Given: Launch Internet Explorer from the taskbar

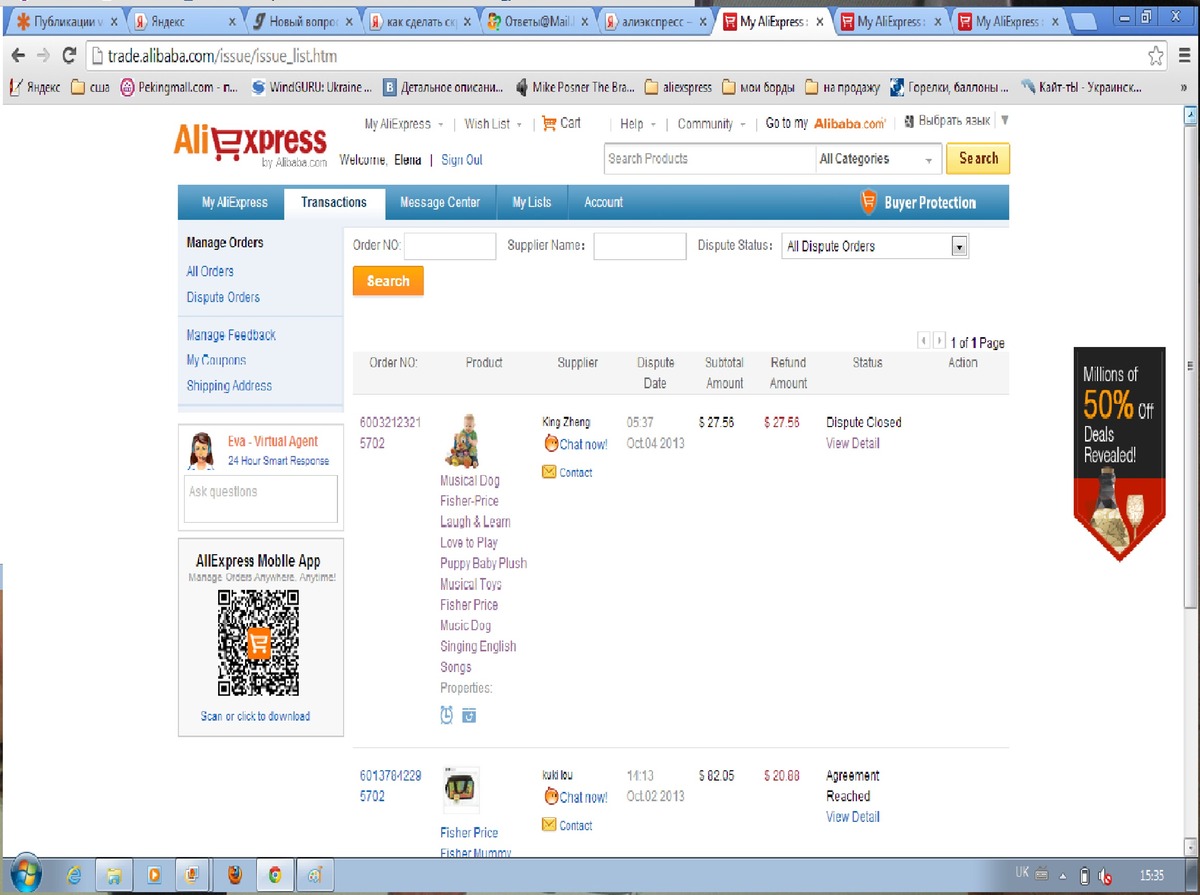Looking at the screenshot, I should pos(74,875).
